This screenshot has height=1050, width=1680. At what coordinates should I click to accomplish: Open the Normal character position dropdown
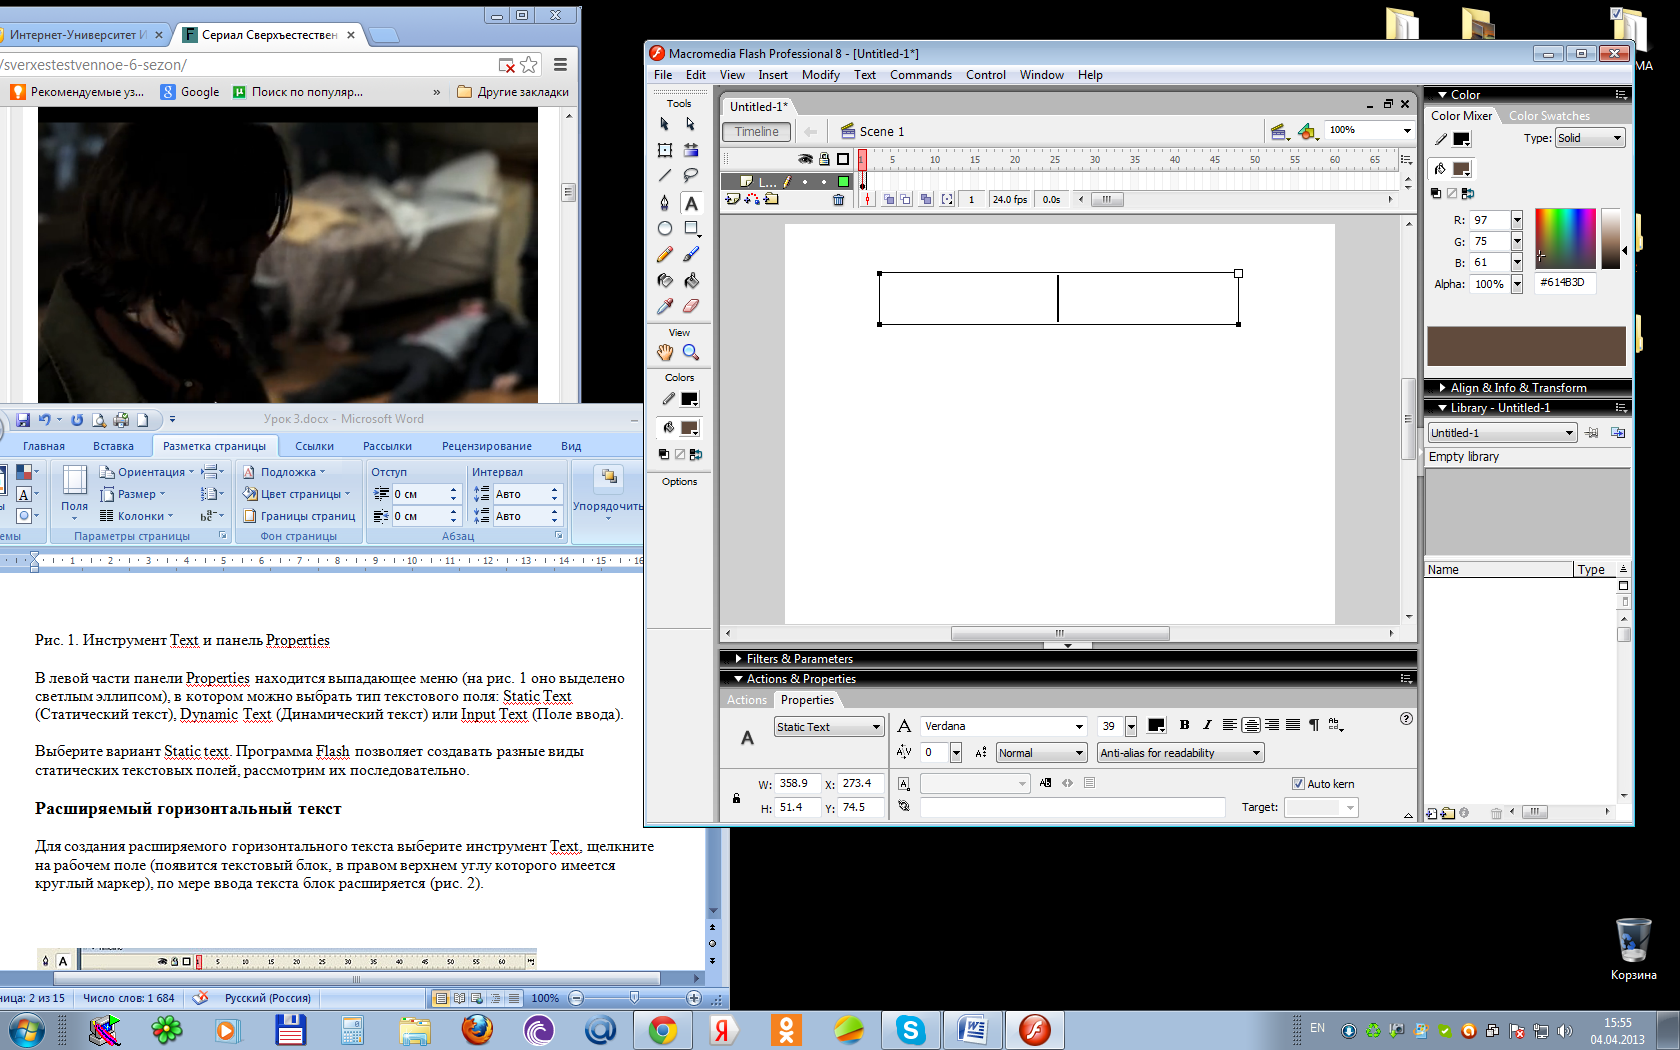[1041, 753]
